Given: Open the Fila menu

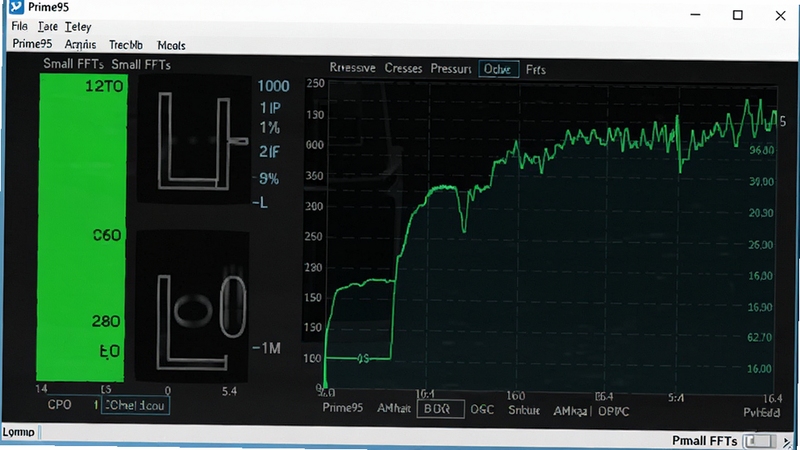Looking at the screenshot, I should point(19,26).
